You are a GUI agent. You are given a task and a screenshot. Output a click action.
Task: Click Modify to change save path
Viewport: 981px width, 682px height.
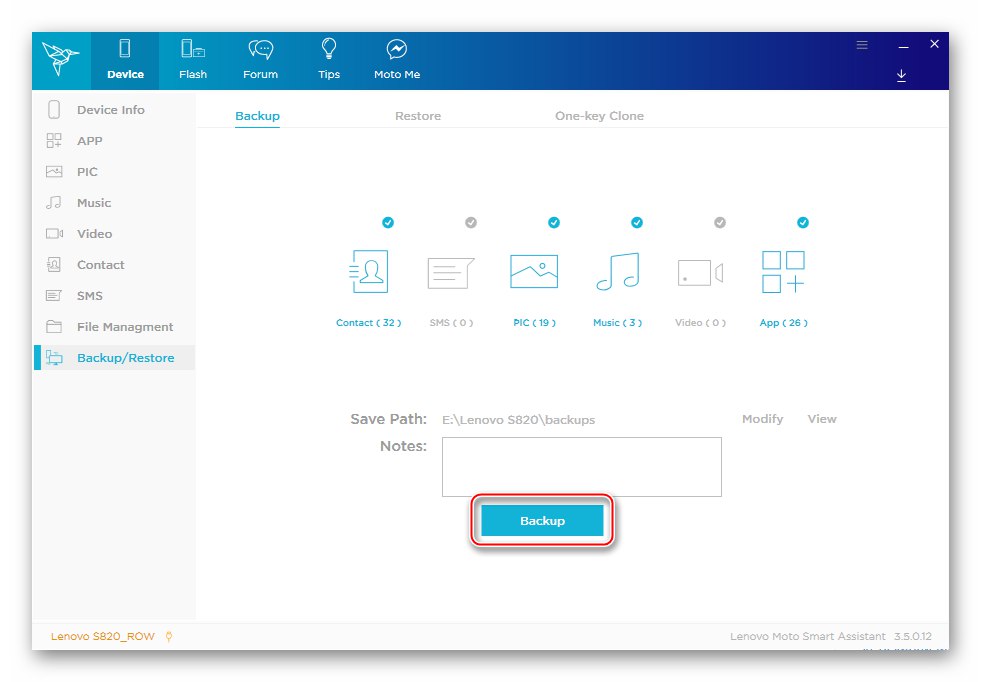pos(763,419)
